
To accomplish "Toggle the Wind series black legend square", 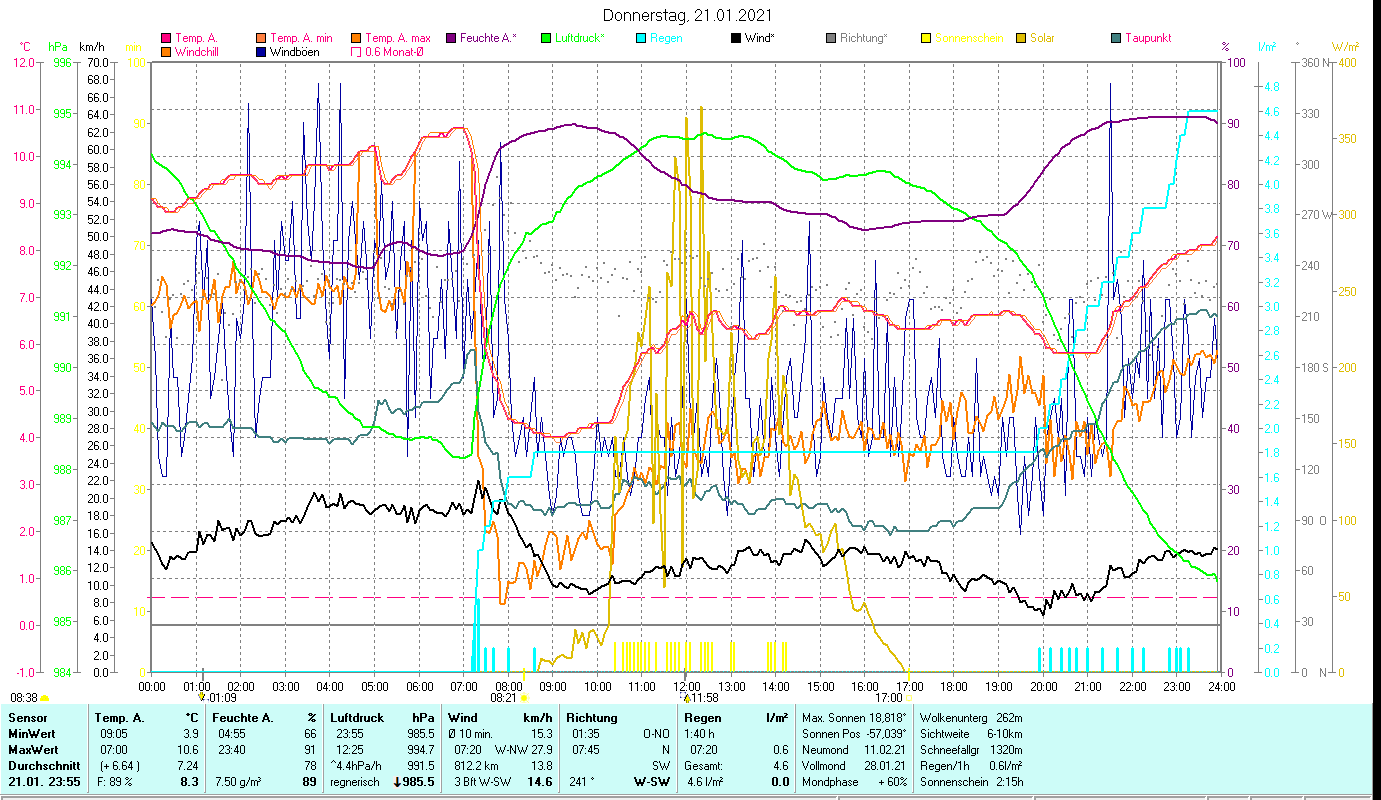I will [736, 39].
